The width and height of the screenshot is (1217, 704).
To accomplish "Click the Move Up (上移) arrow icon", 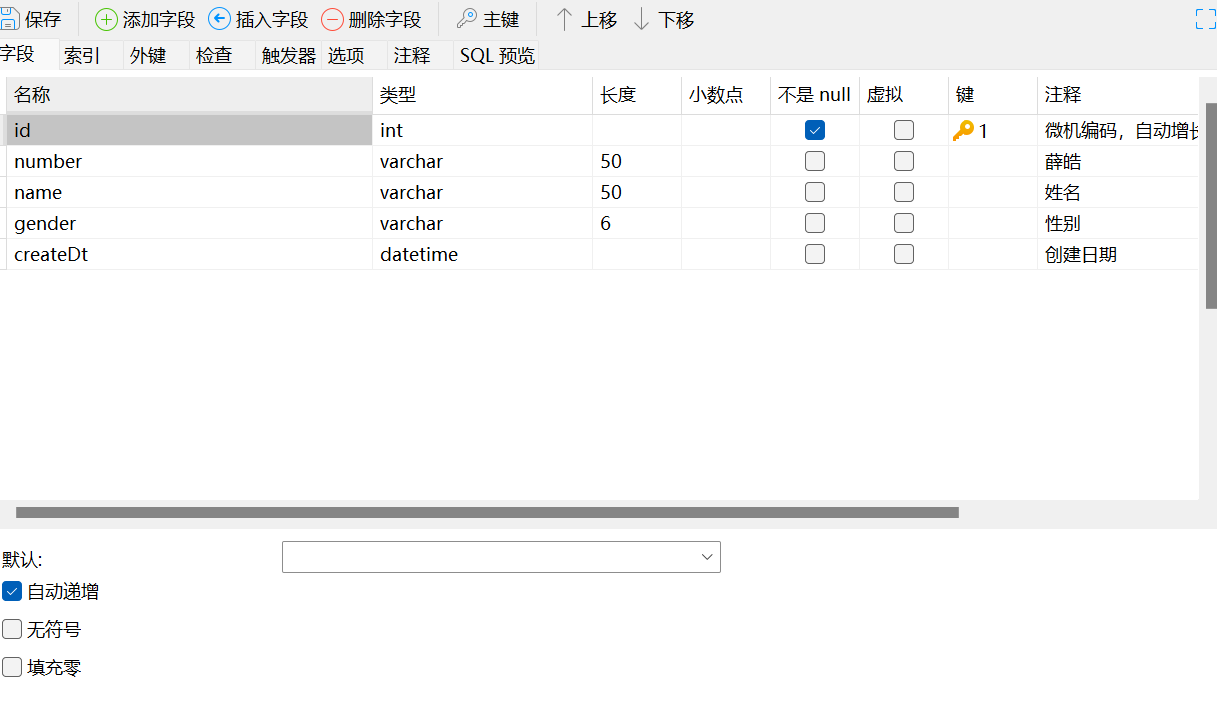I will [x=564, y=20].
